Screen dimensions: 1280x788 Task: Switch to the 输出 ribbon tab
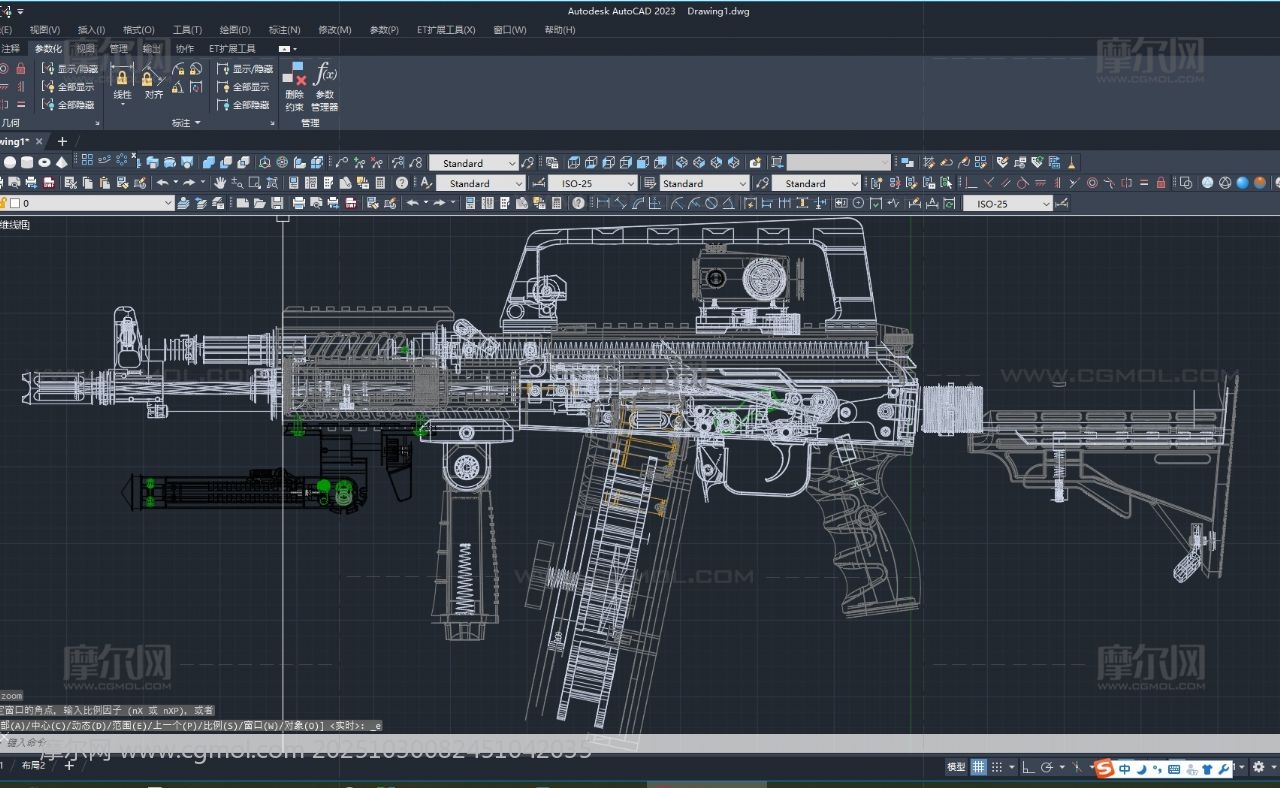point(151,48)
